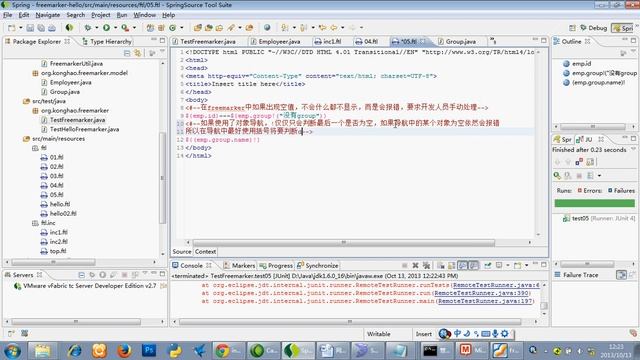This screenshot has height=360, width=640.
Task: Switch to Group.java editor tab
Action: [460, 41]
